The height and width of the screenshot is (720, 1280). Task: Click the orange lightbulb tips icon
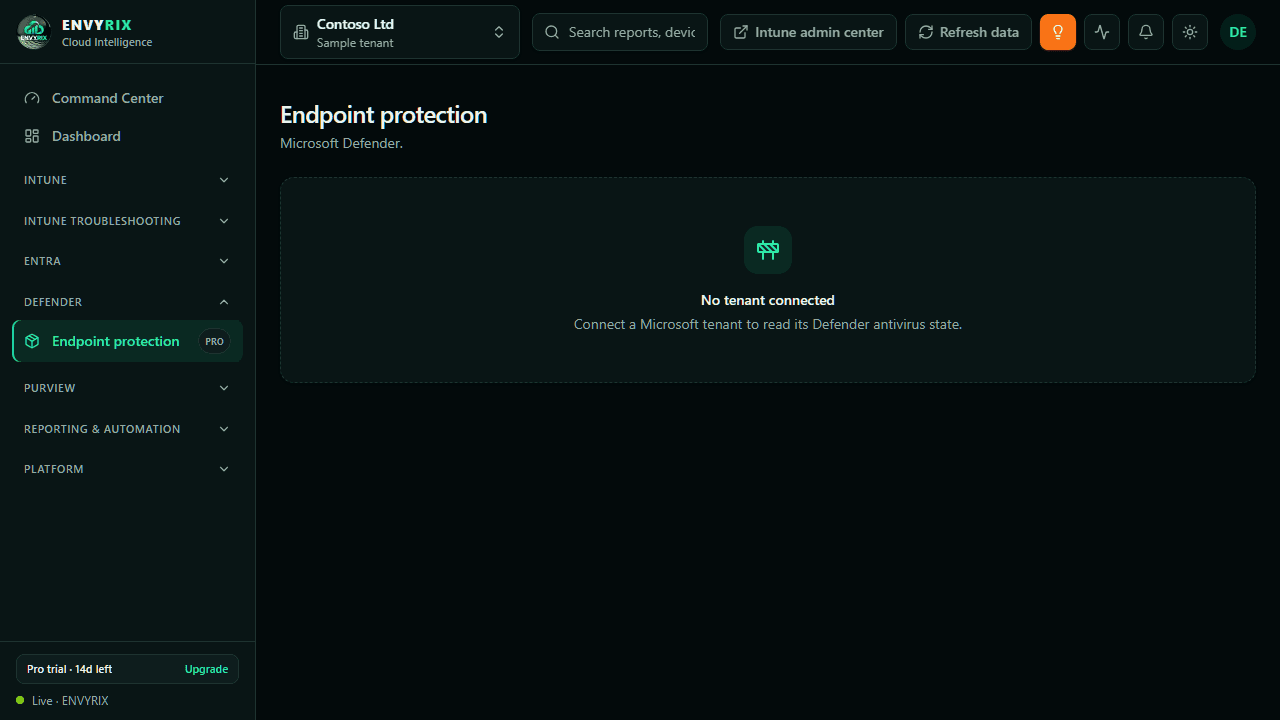1058,32
